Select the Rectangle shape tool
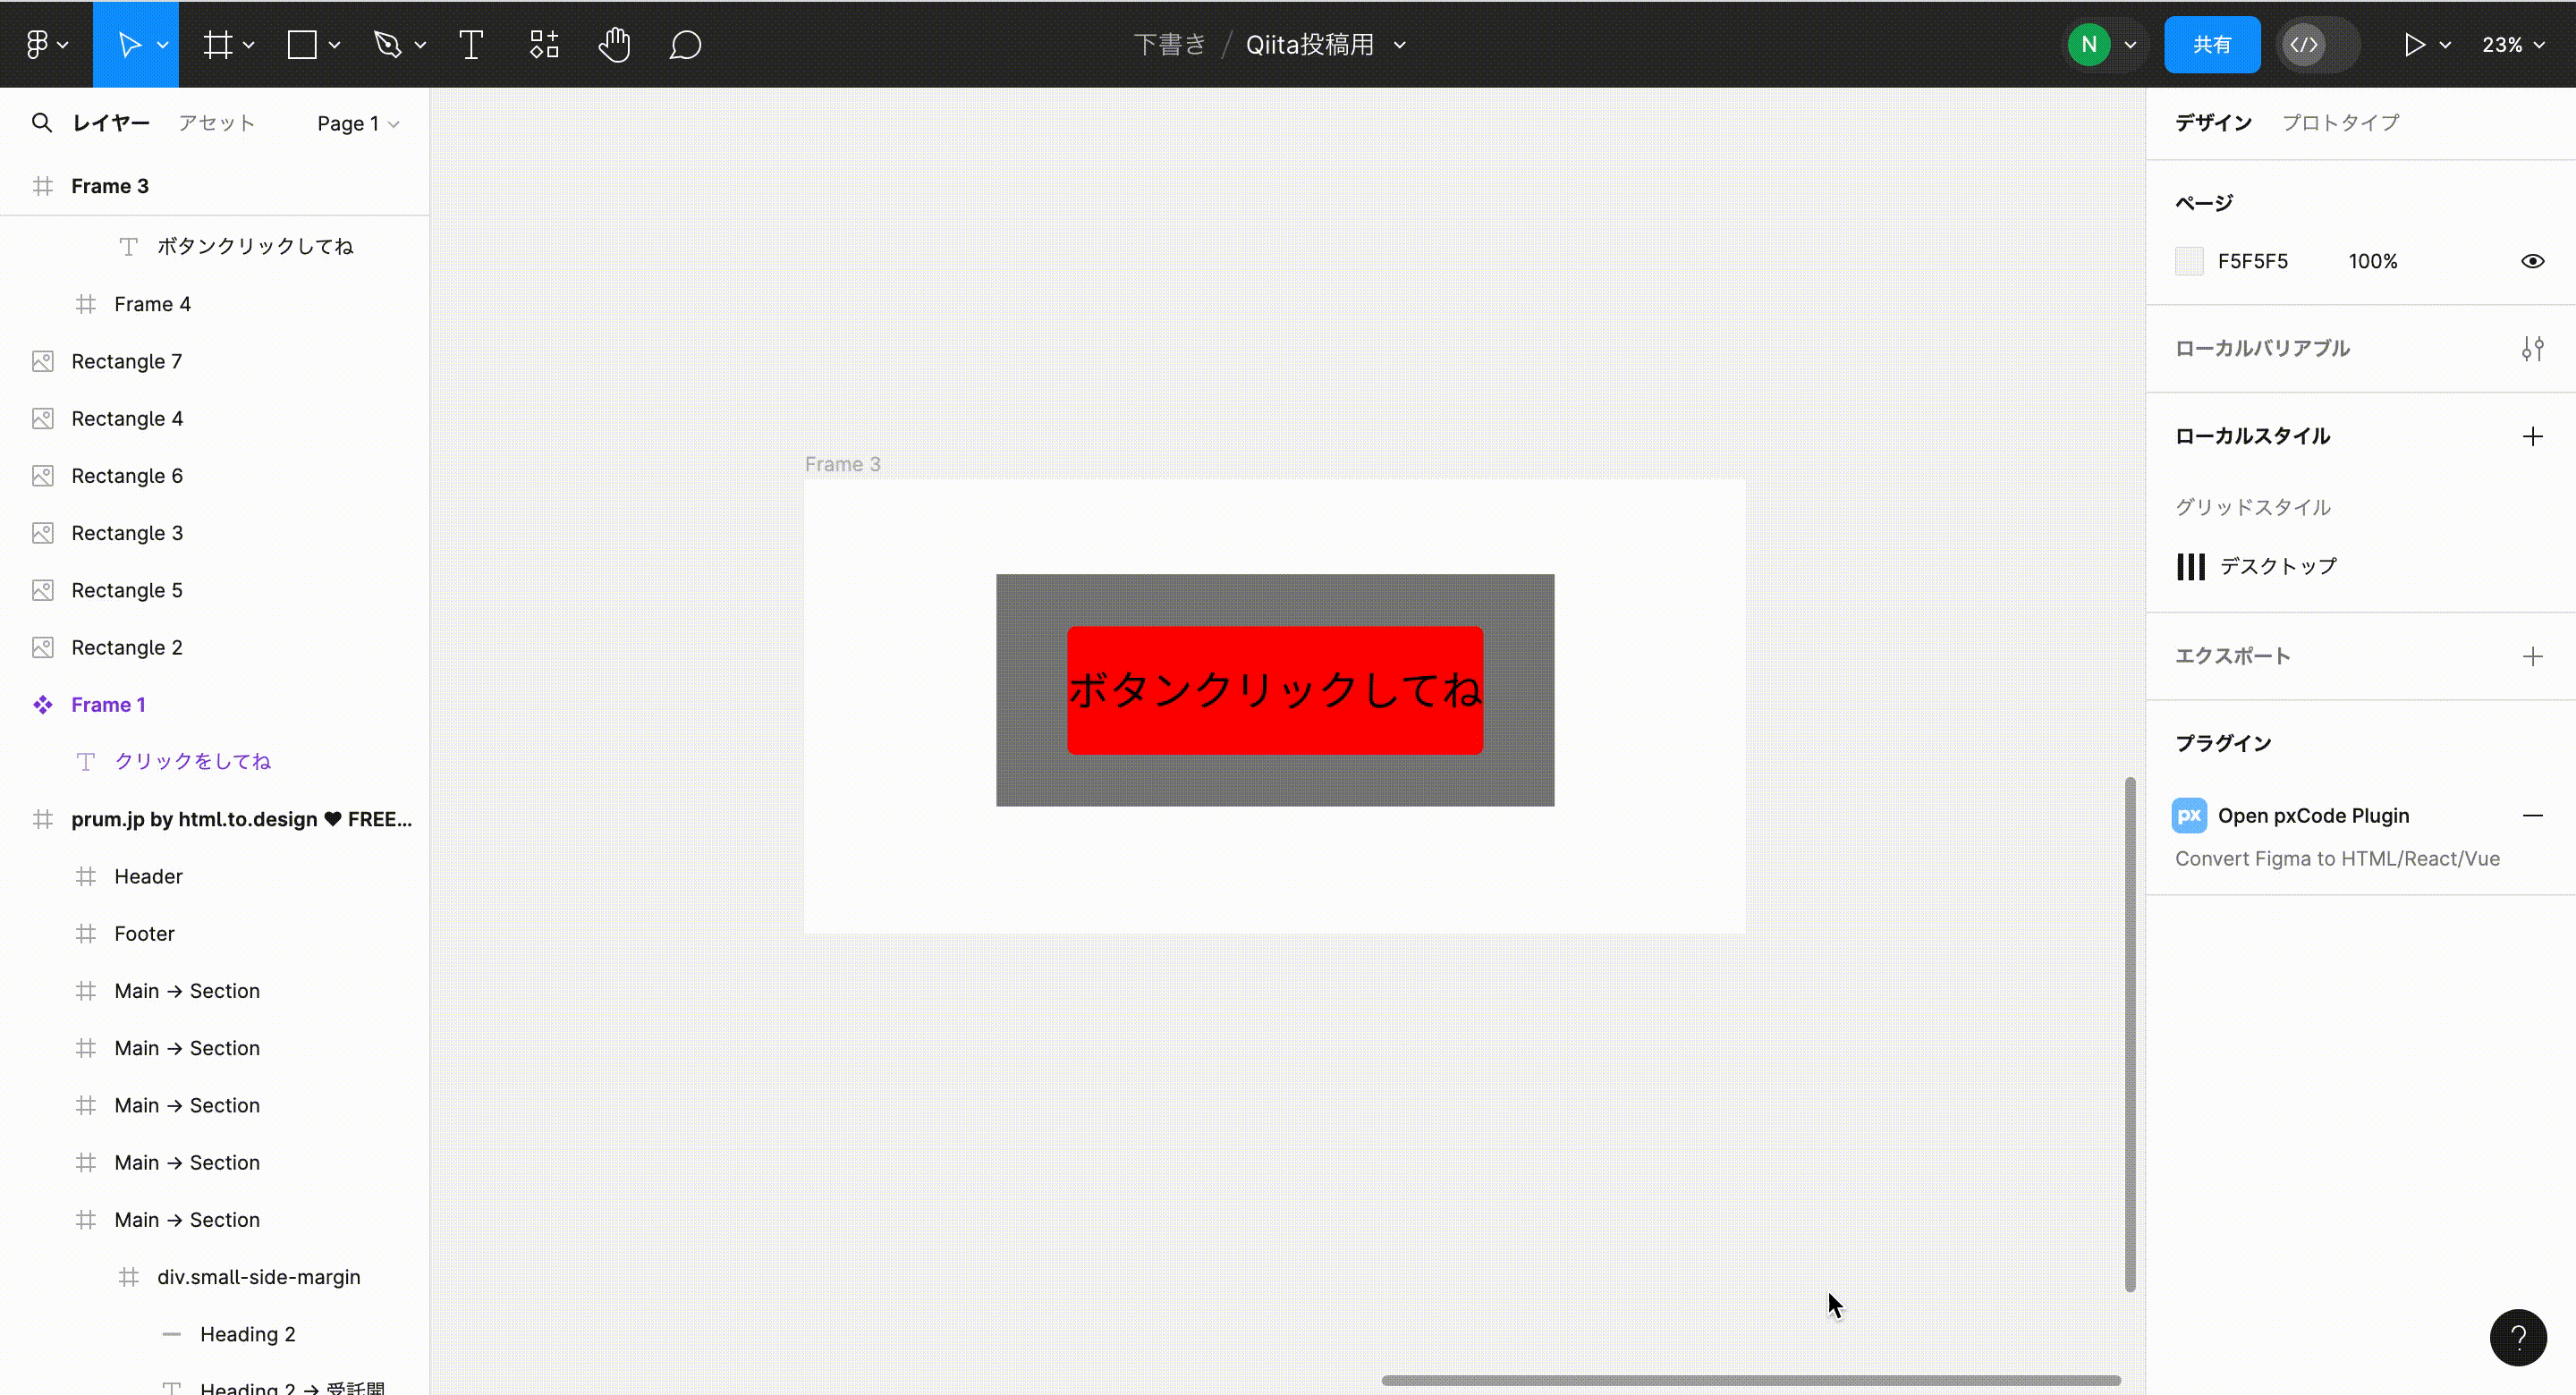This screenshot has width=2576, height=1395. (x=302, y=43)
